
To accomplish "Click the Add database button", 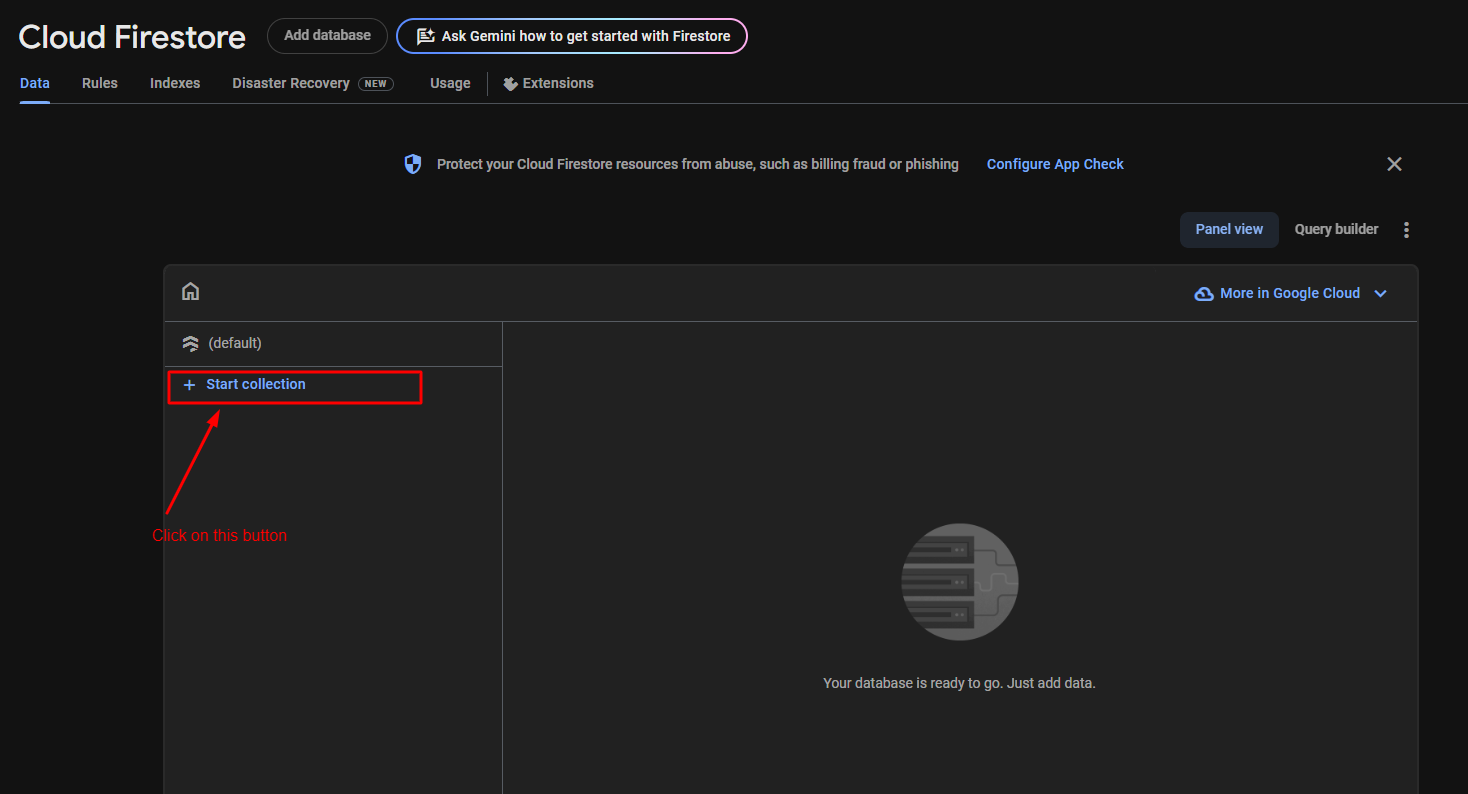I will coord(327,36).
